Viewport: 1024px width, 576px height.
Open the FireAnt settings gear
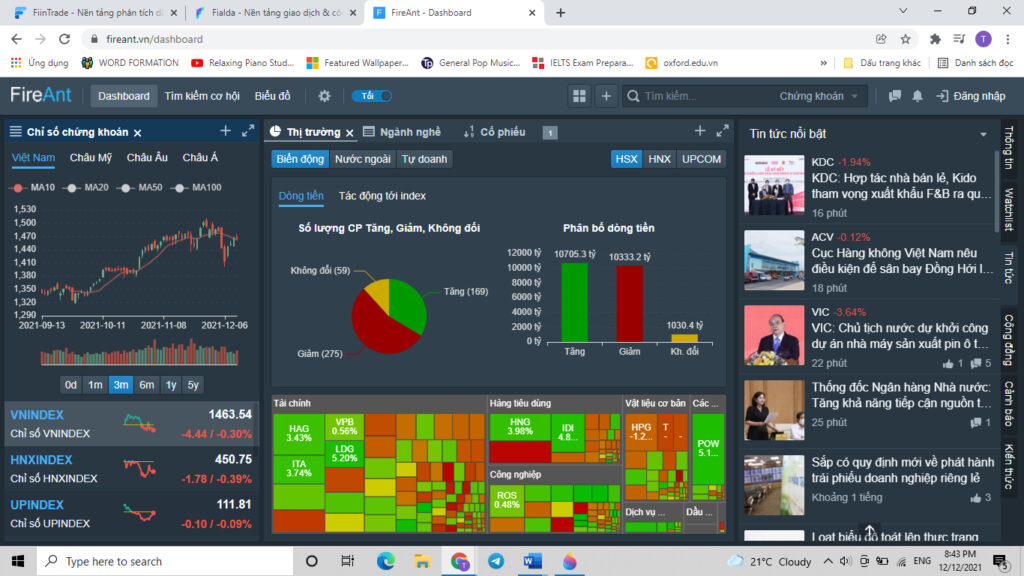pyautogui.click(x=324, y=96)
